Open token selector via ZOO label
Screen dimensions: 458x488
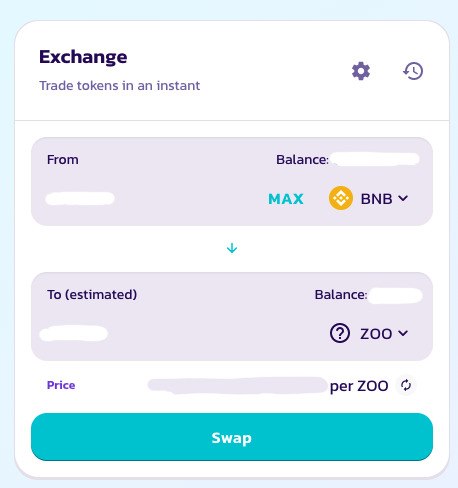click(x=376, y=334)
